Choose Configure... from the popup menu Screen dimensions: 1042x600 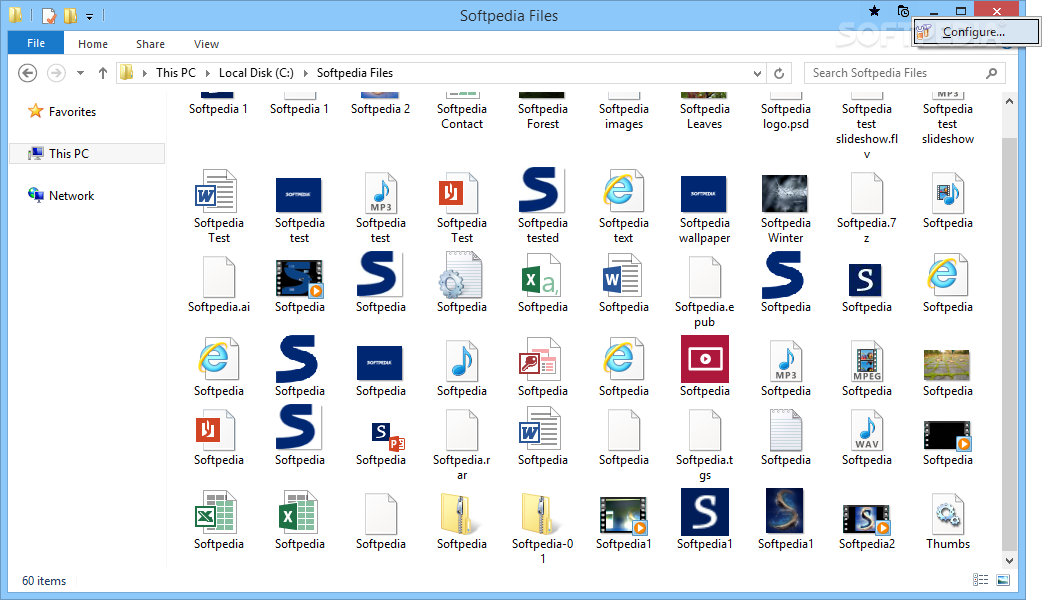[x=976, y=32]
